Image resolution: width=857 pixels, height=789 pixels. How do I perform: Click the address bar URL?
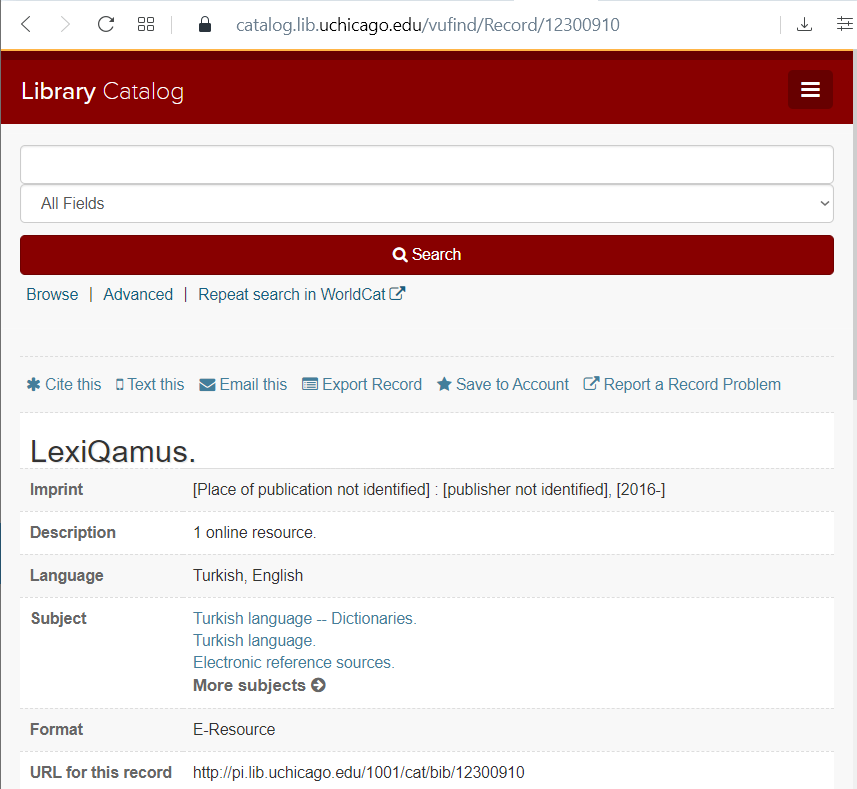click(x=428, y=25)
